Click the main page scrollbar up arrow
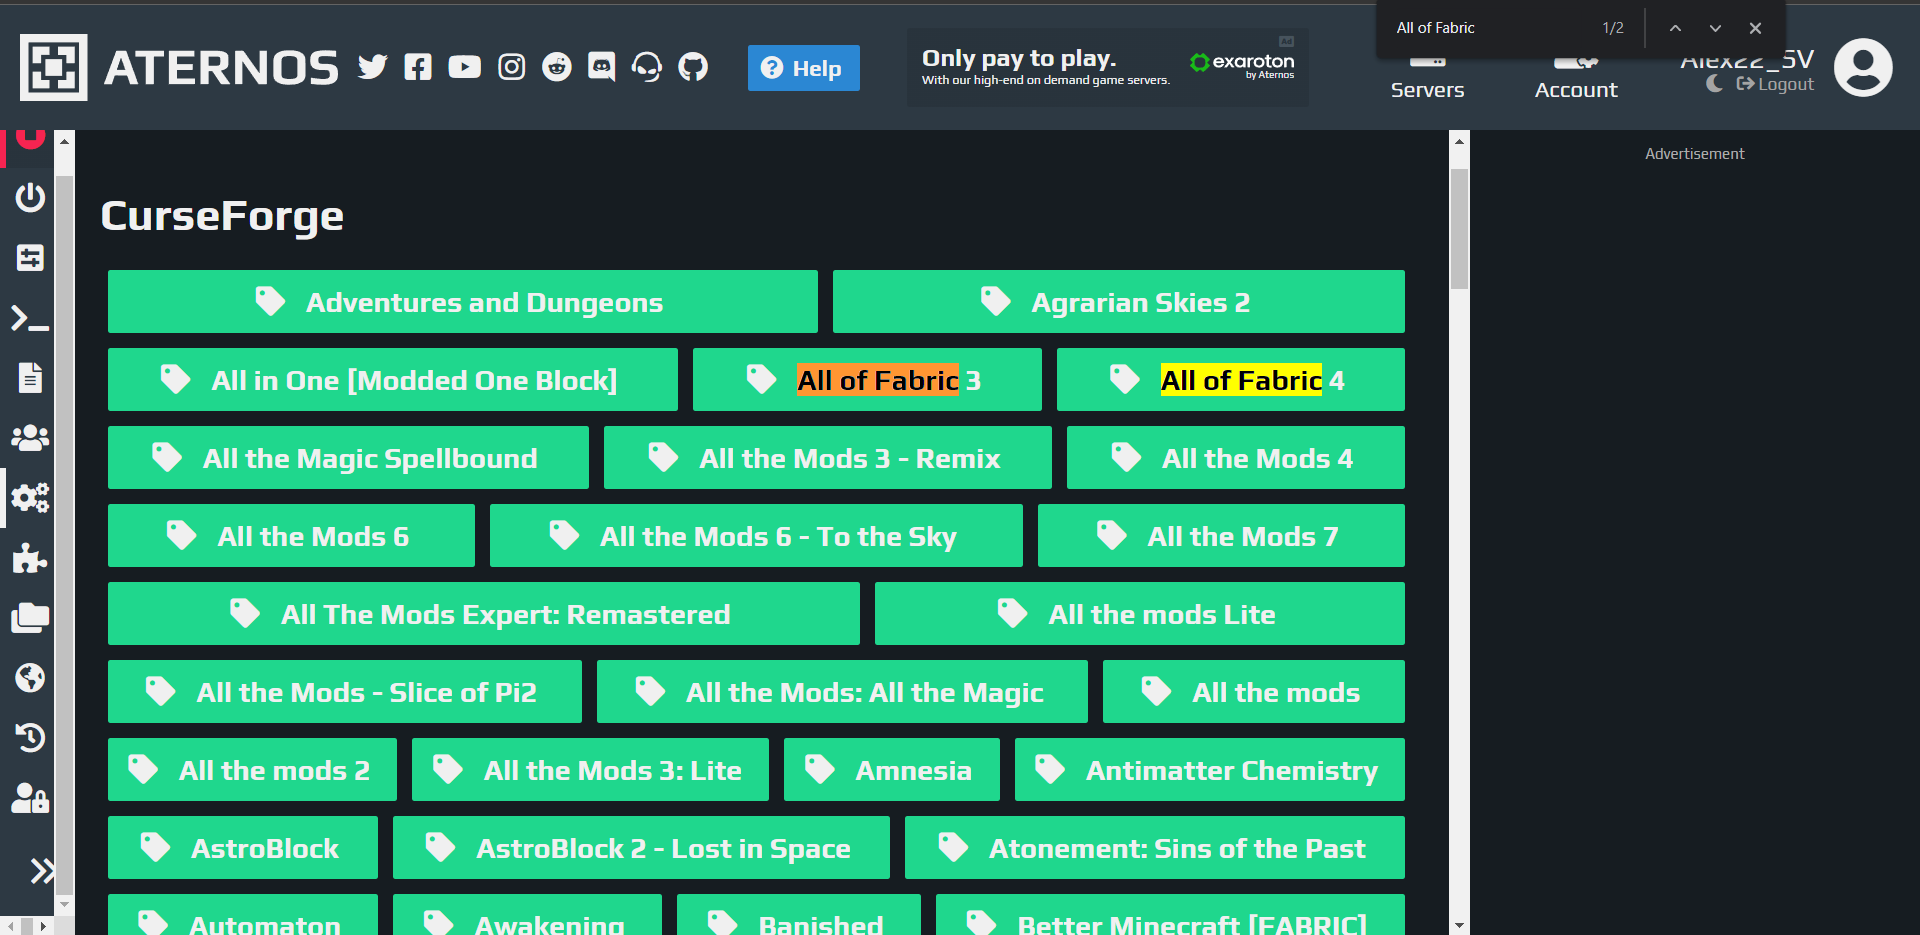This screenshot has height=935, width=1920. (1460, 141)
